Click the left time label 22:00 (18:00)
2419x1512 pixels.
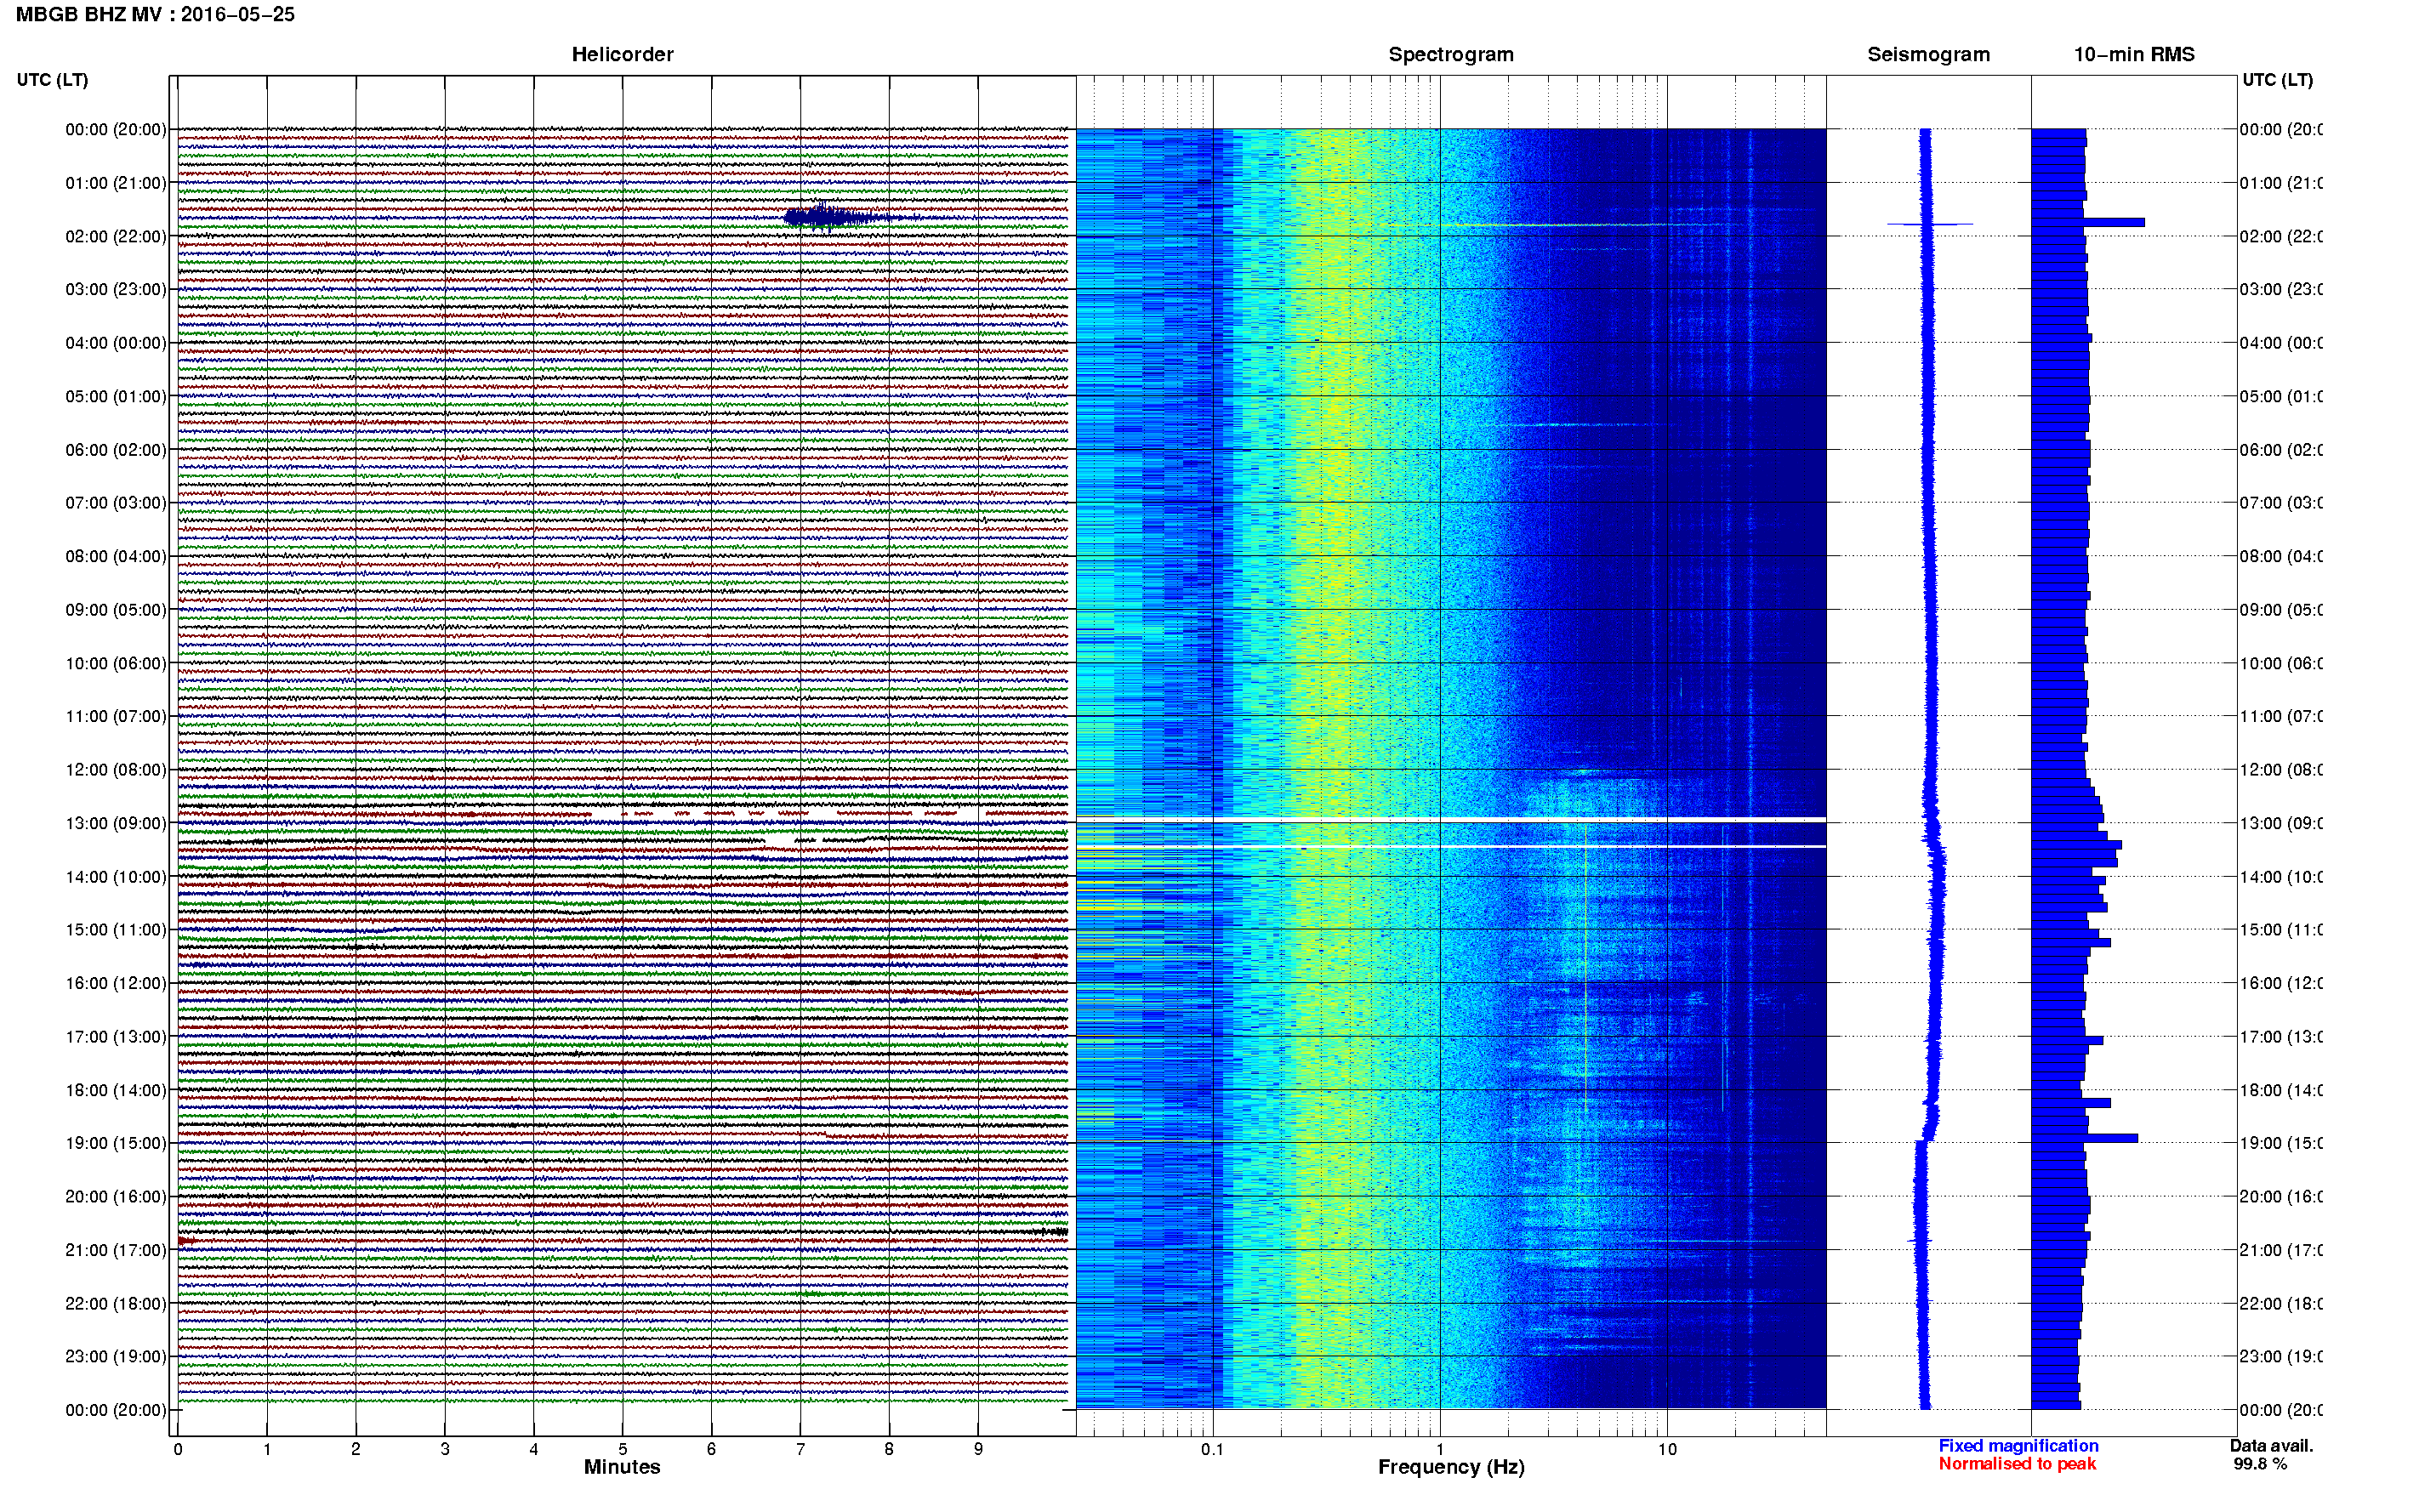(x=116, y=1304)
